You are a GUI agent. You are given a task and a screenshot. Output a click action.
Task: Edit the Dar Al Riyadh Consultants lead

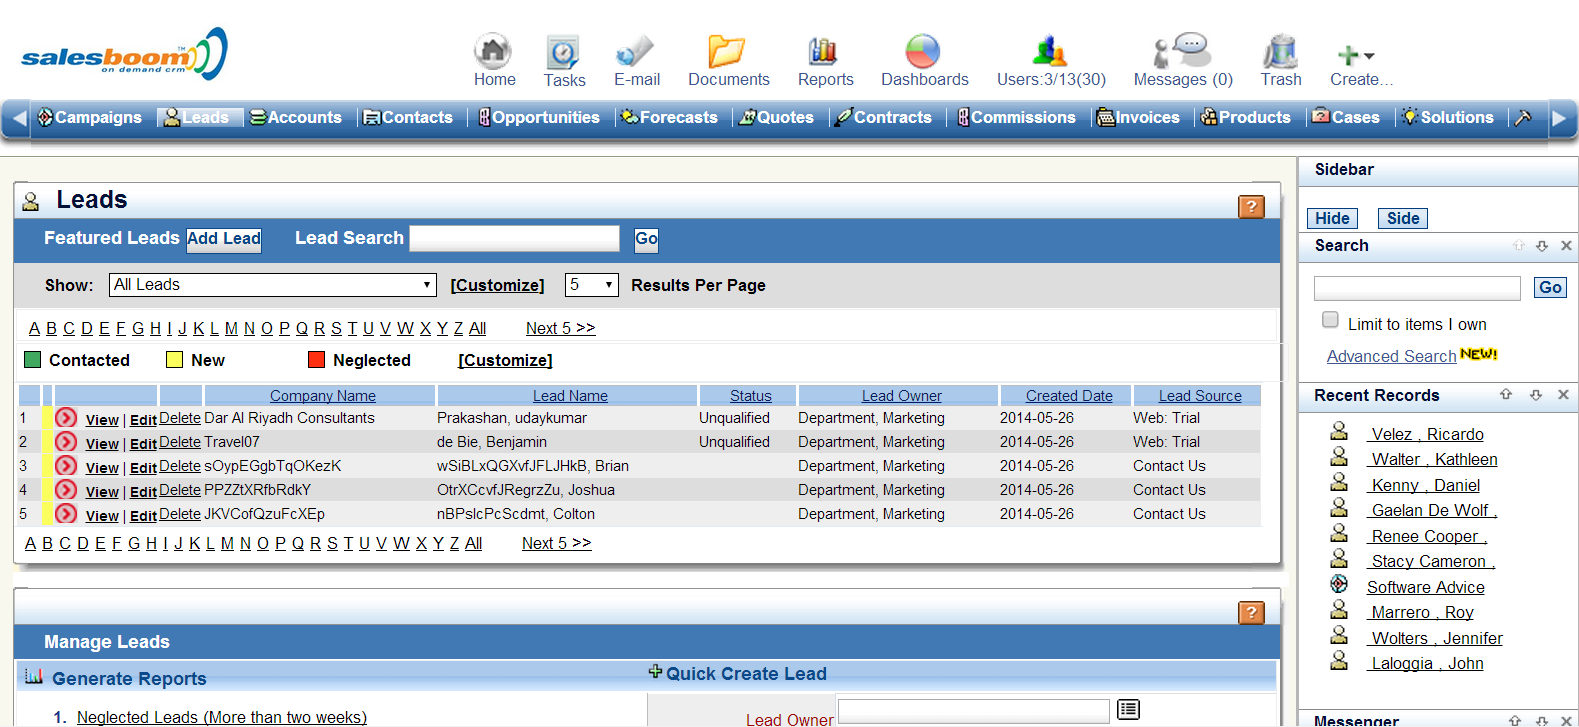click(143, 420)
